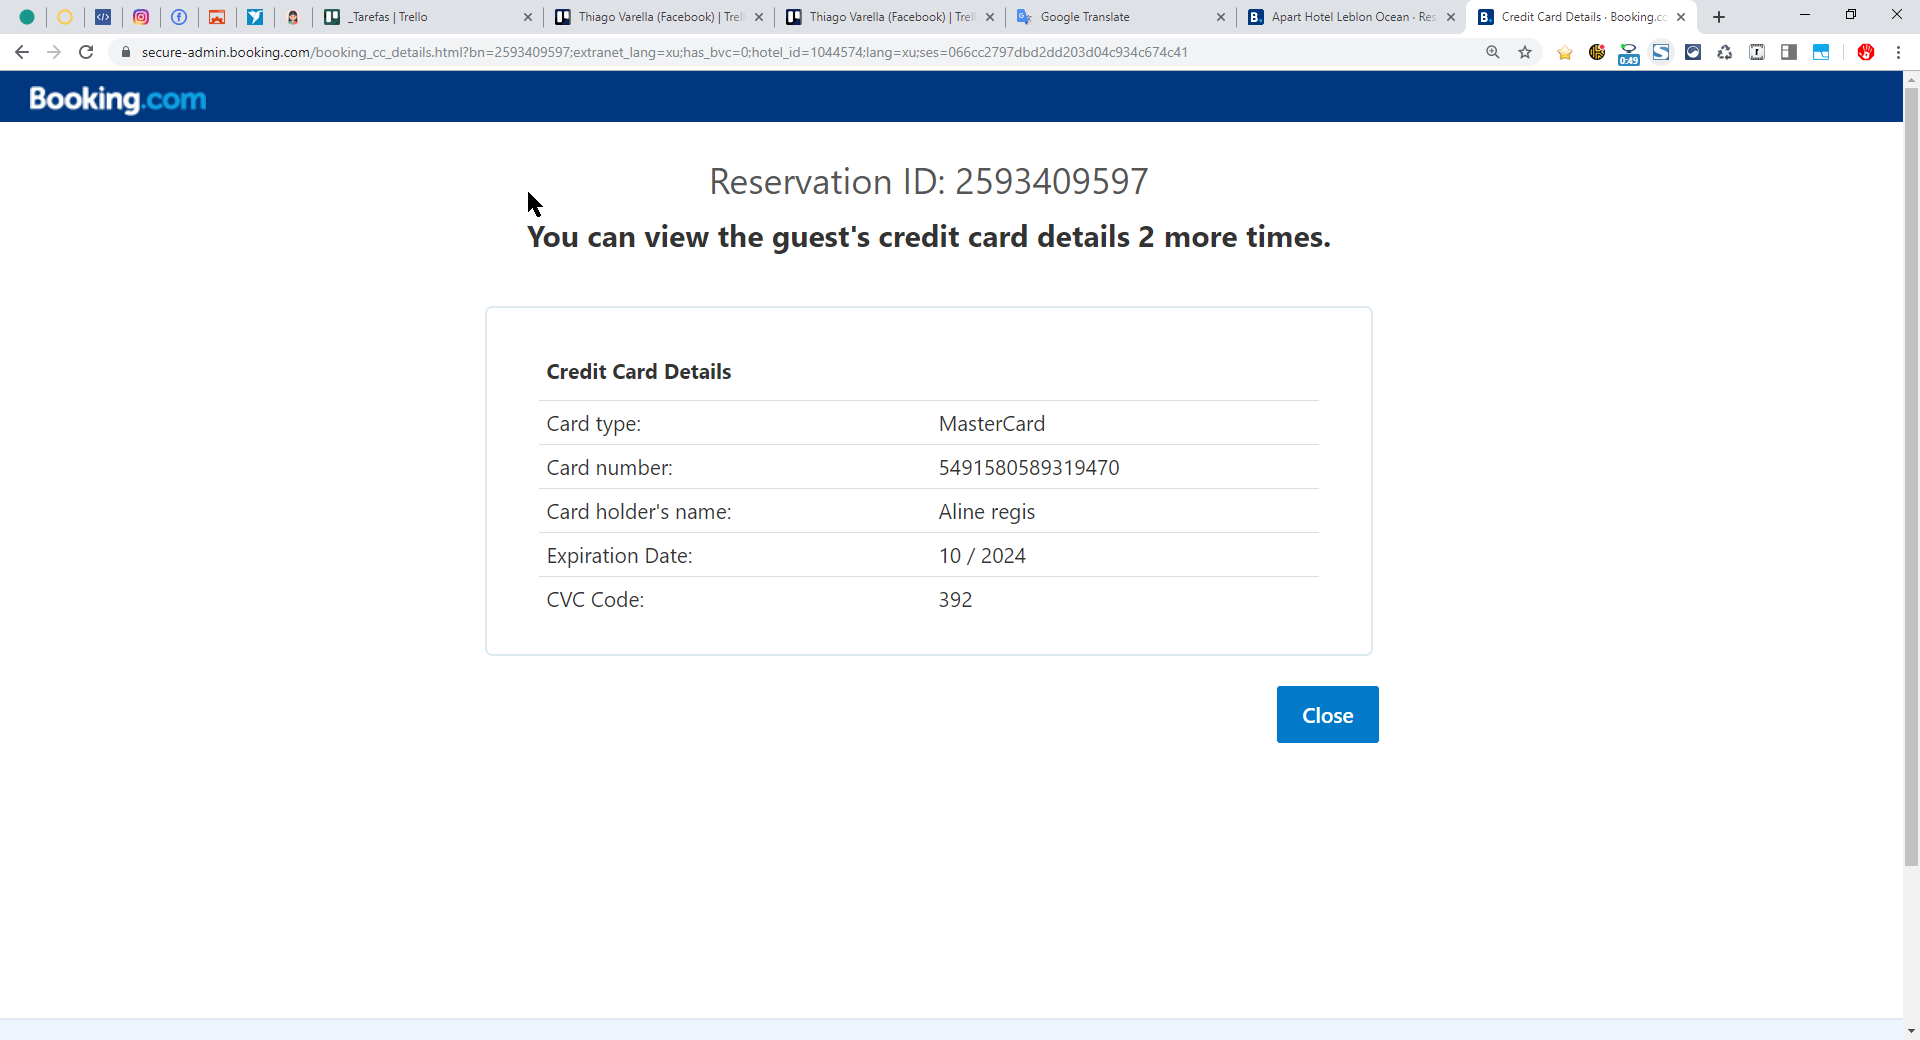This screenshot has width=1920, height=1040.
Task: Open the split-panel extension icon
Action: pos(1789,52)
